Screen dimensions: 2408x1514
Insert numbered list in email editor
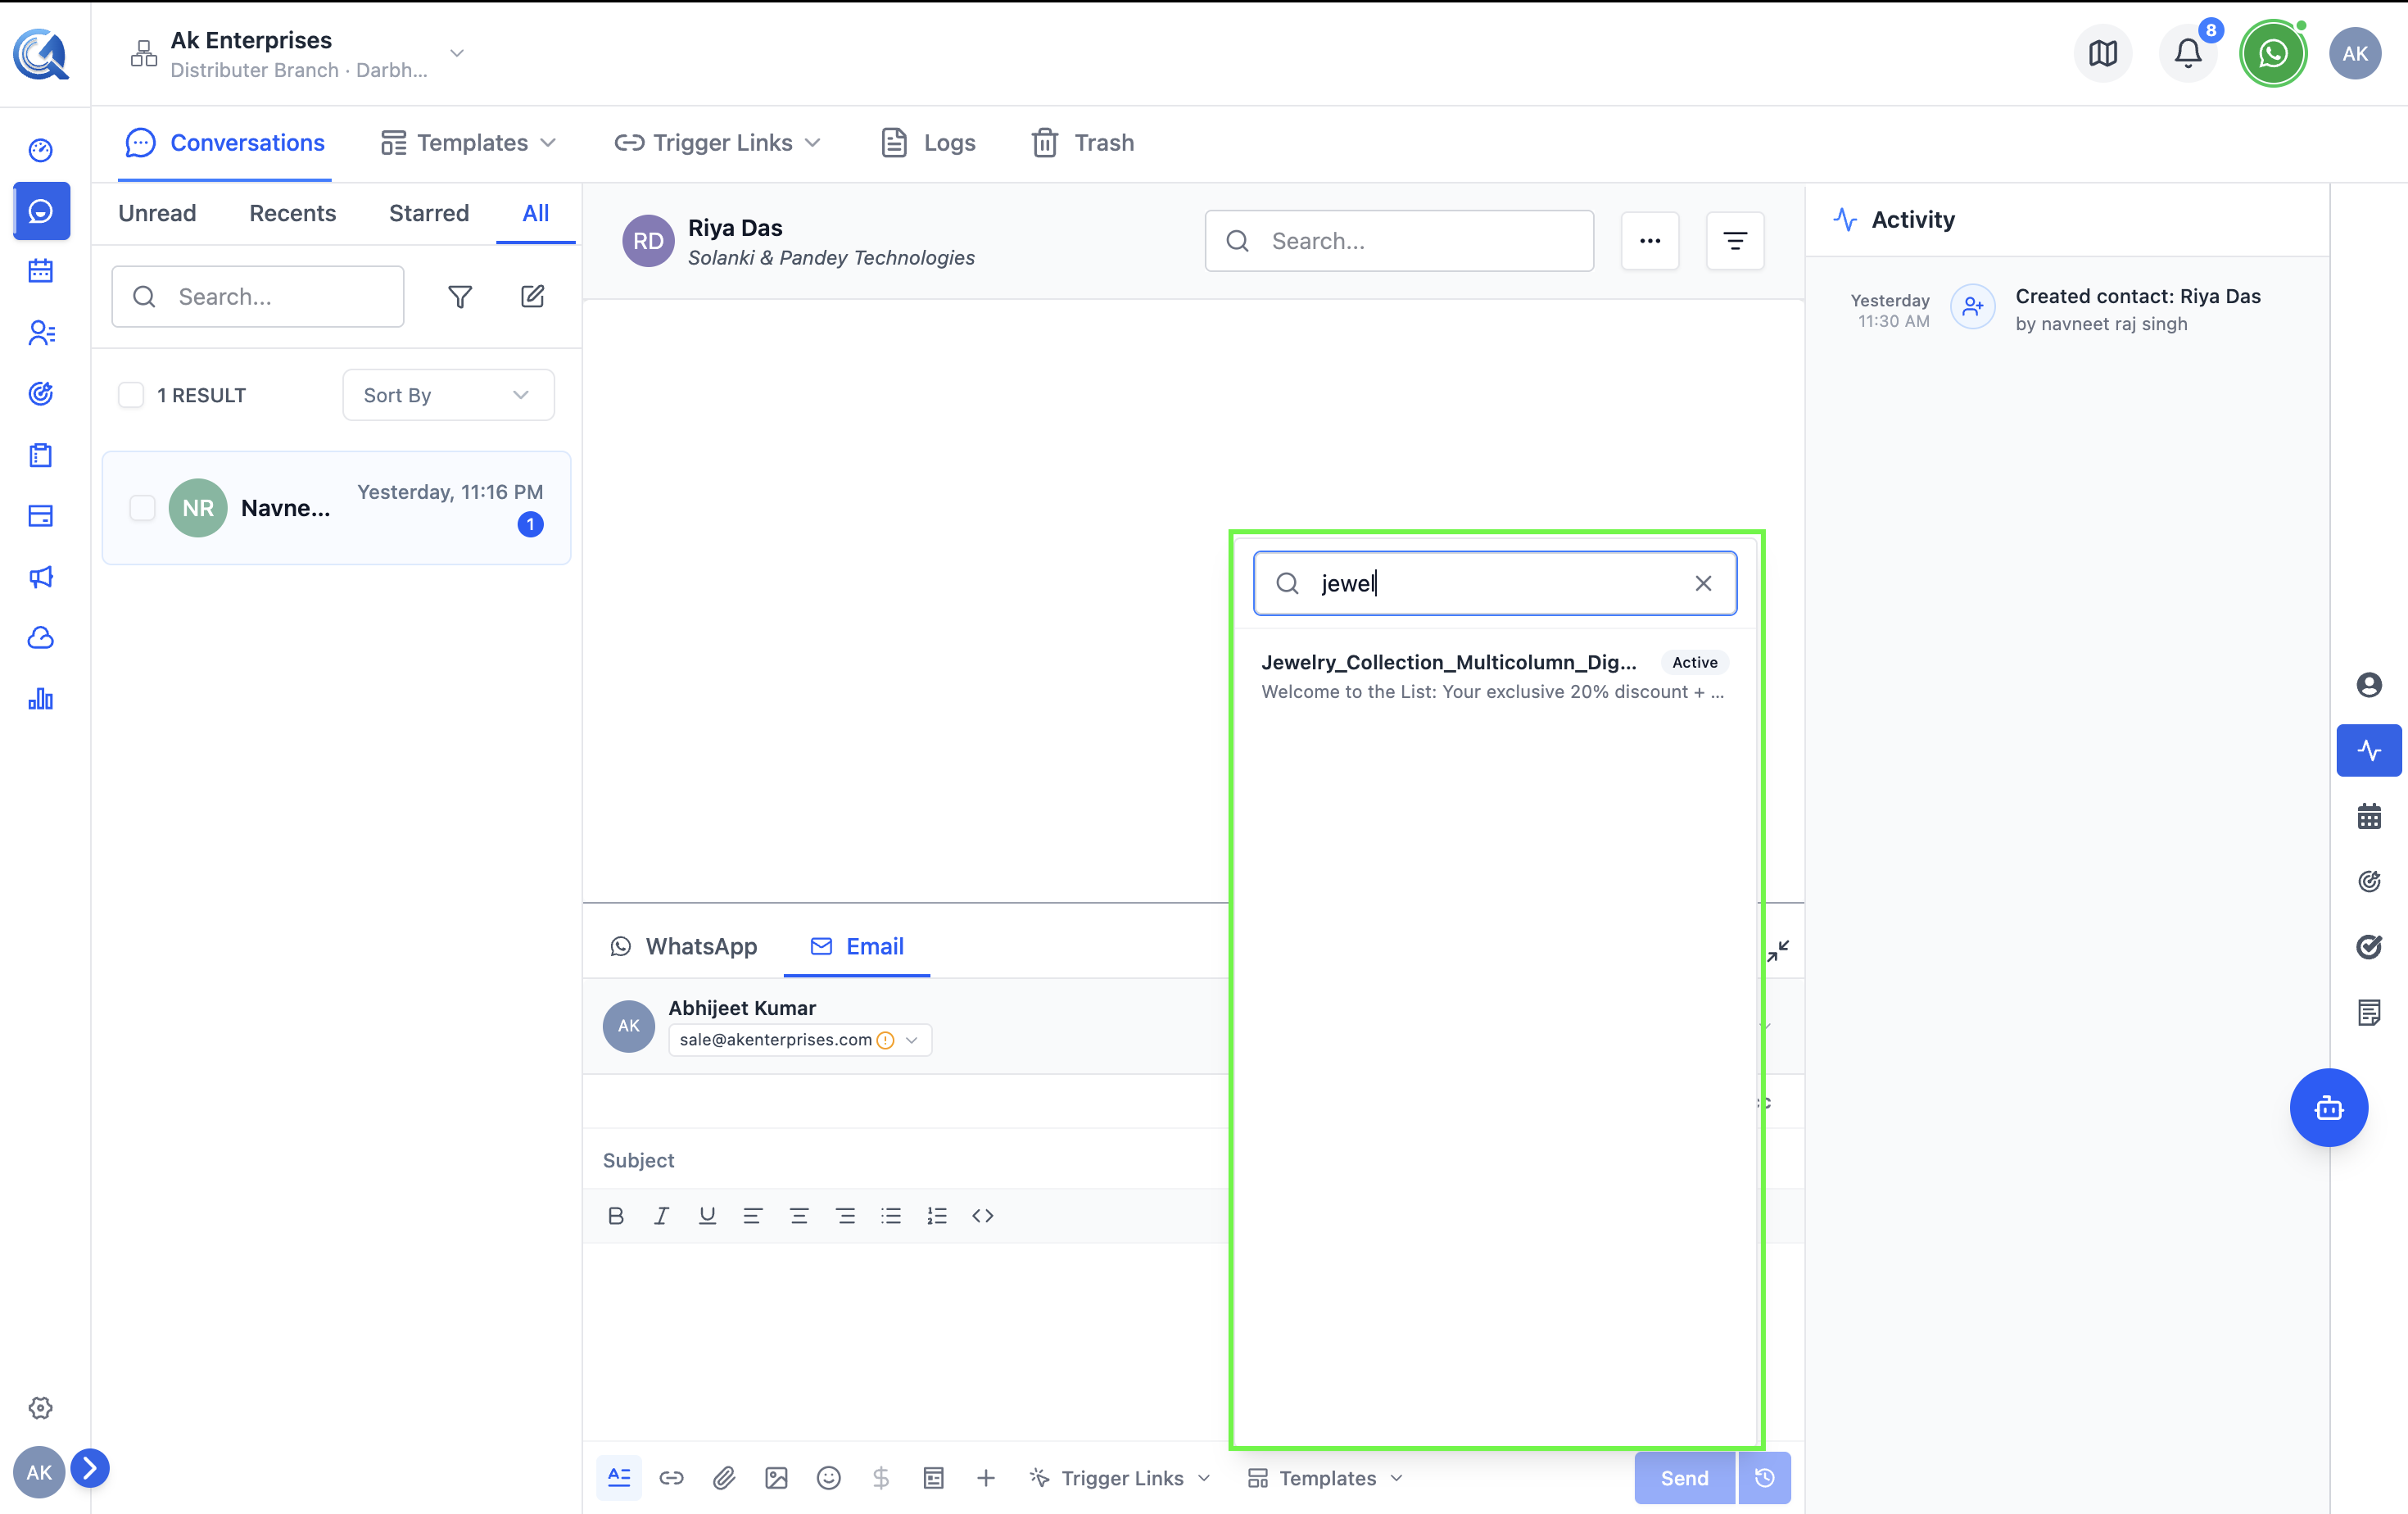pos(937,1216)
